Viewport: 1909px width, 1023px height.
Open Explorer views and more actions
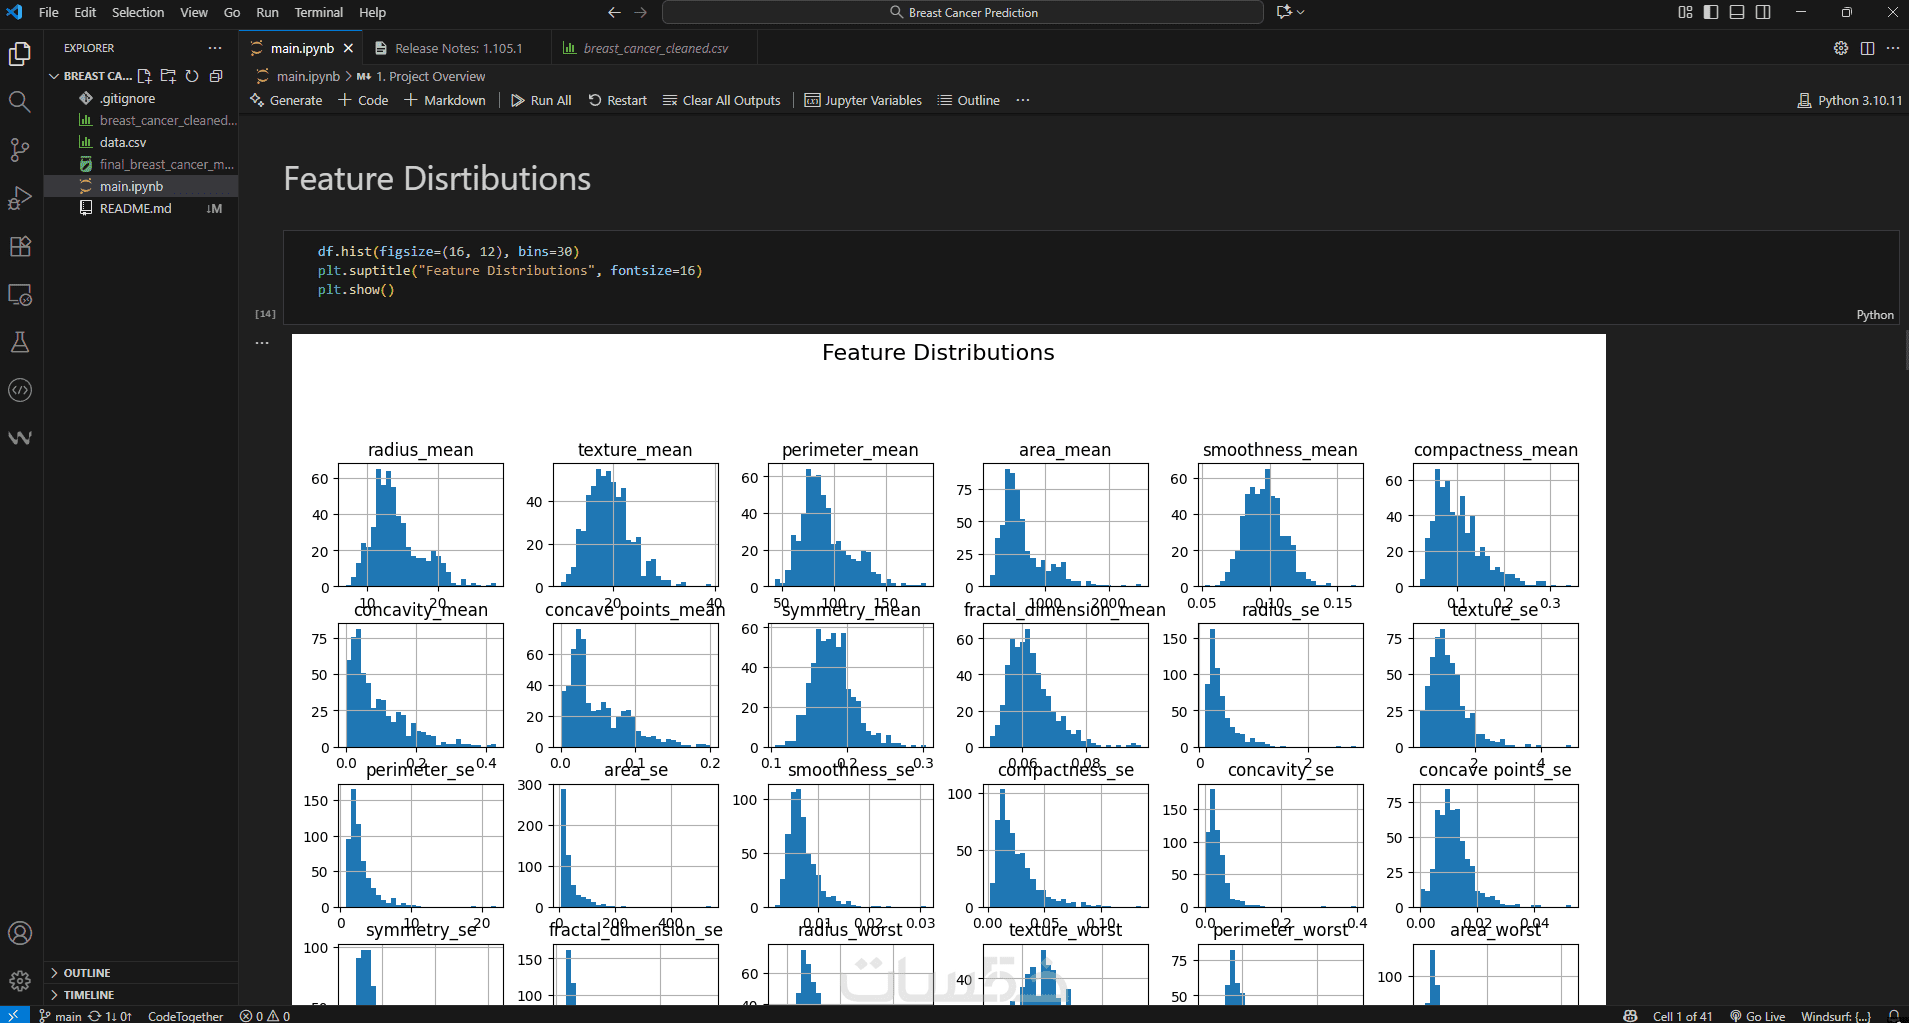215,48
